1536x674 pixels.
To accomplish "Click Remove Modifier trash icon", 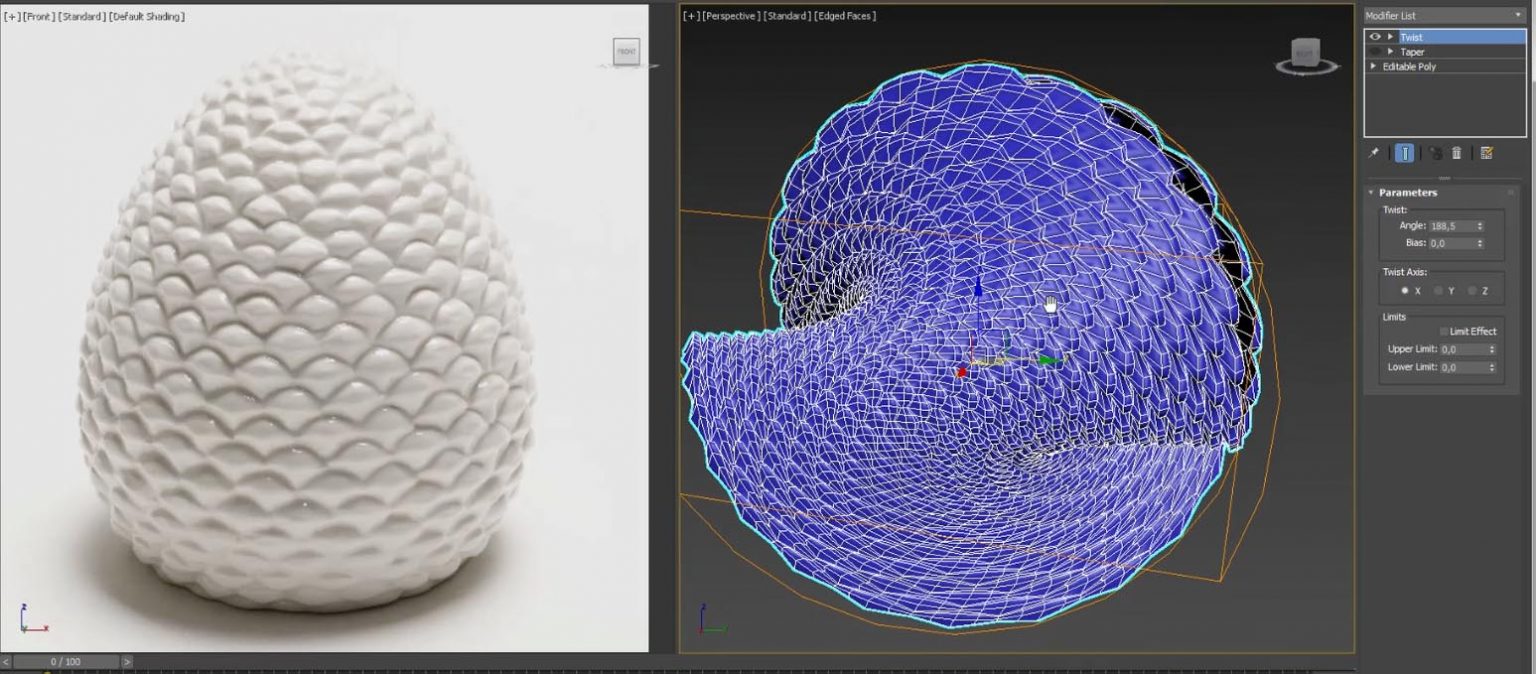I will tap(1457, 153).
